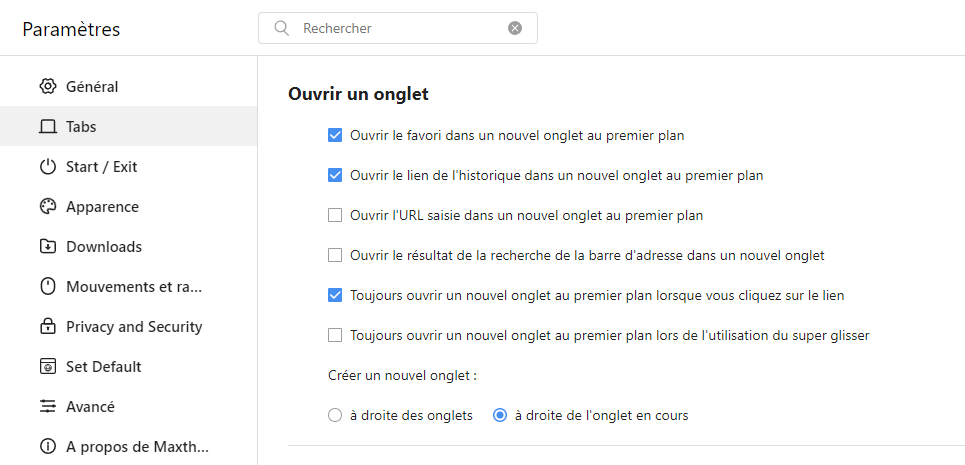Select radio 'à droite des onglets'
Image resolution: width=965 pixels, height=465 pixels.
click(335, 416)
